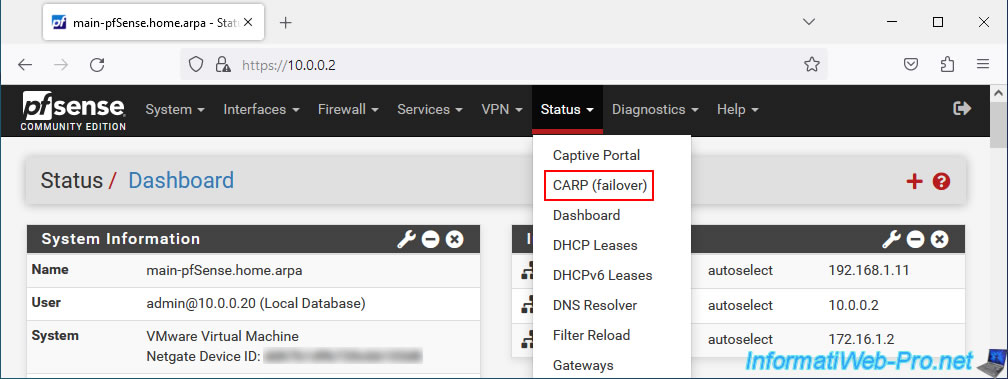Screen dimensions: 1008x379
Task: Click interface icon beside 10.0.0.2 row
Action: (x=526, y=306)
